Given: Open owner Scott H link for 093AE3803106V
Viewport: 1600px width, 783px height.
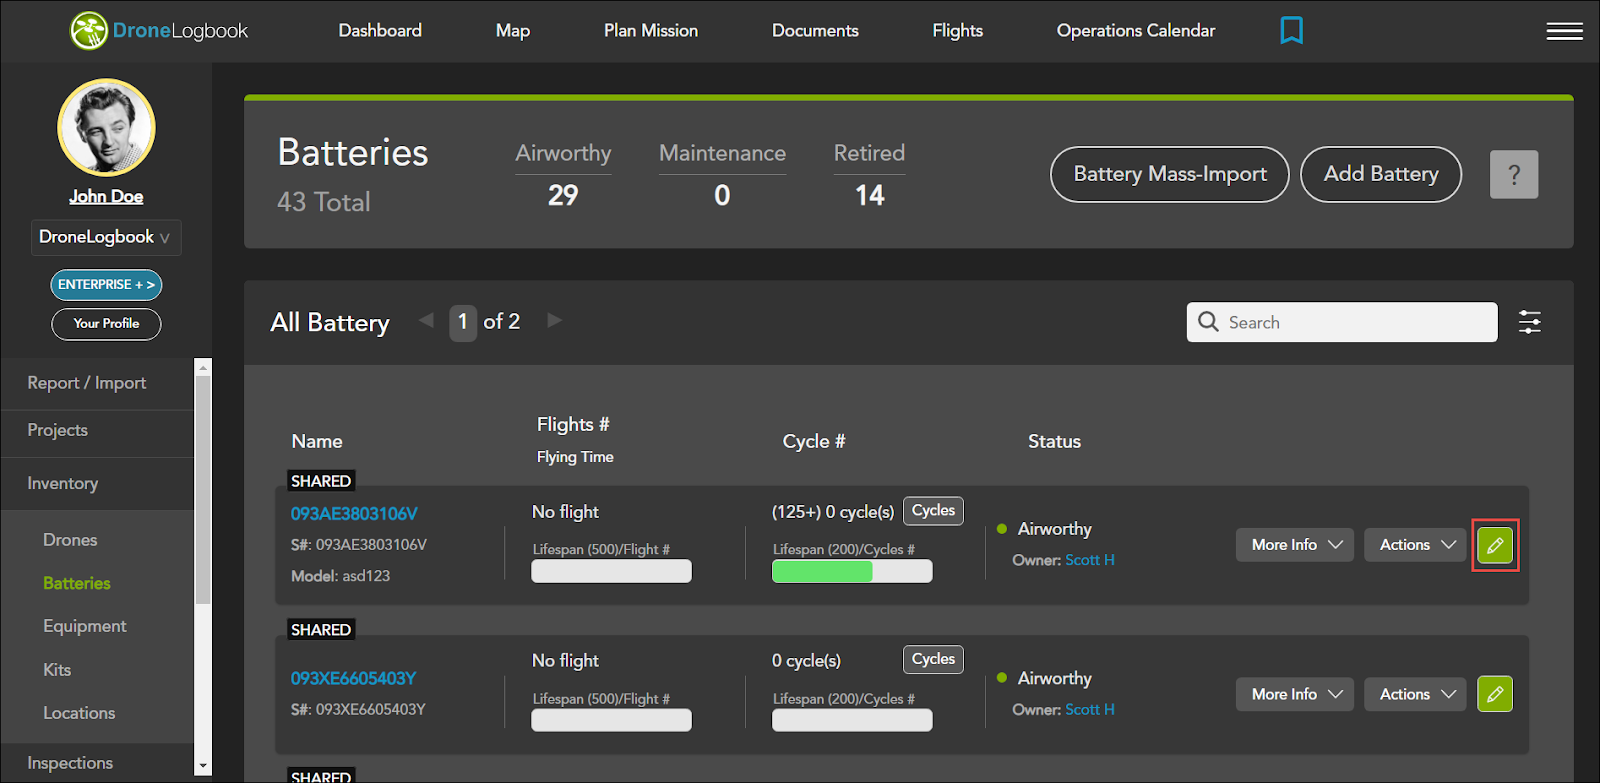Looking at the screenshot, I should [x=1090, y=560].
